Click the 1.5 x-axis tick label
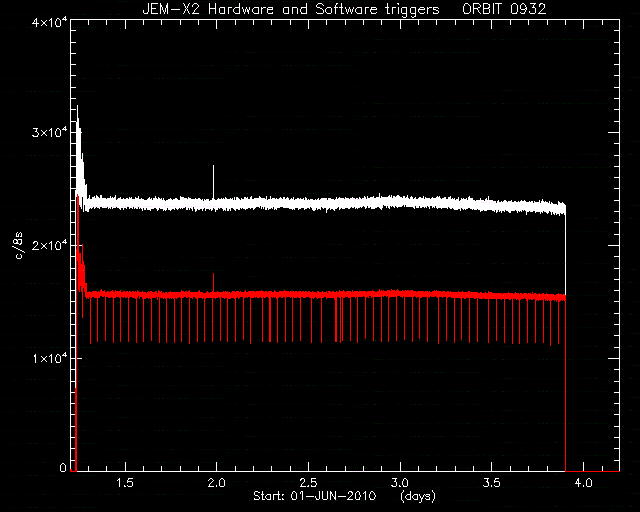 (125, 483)
